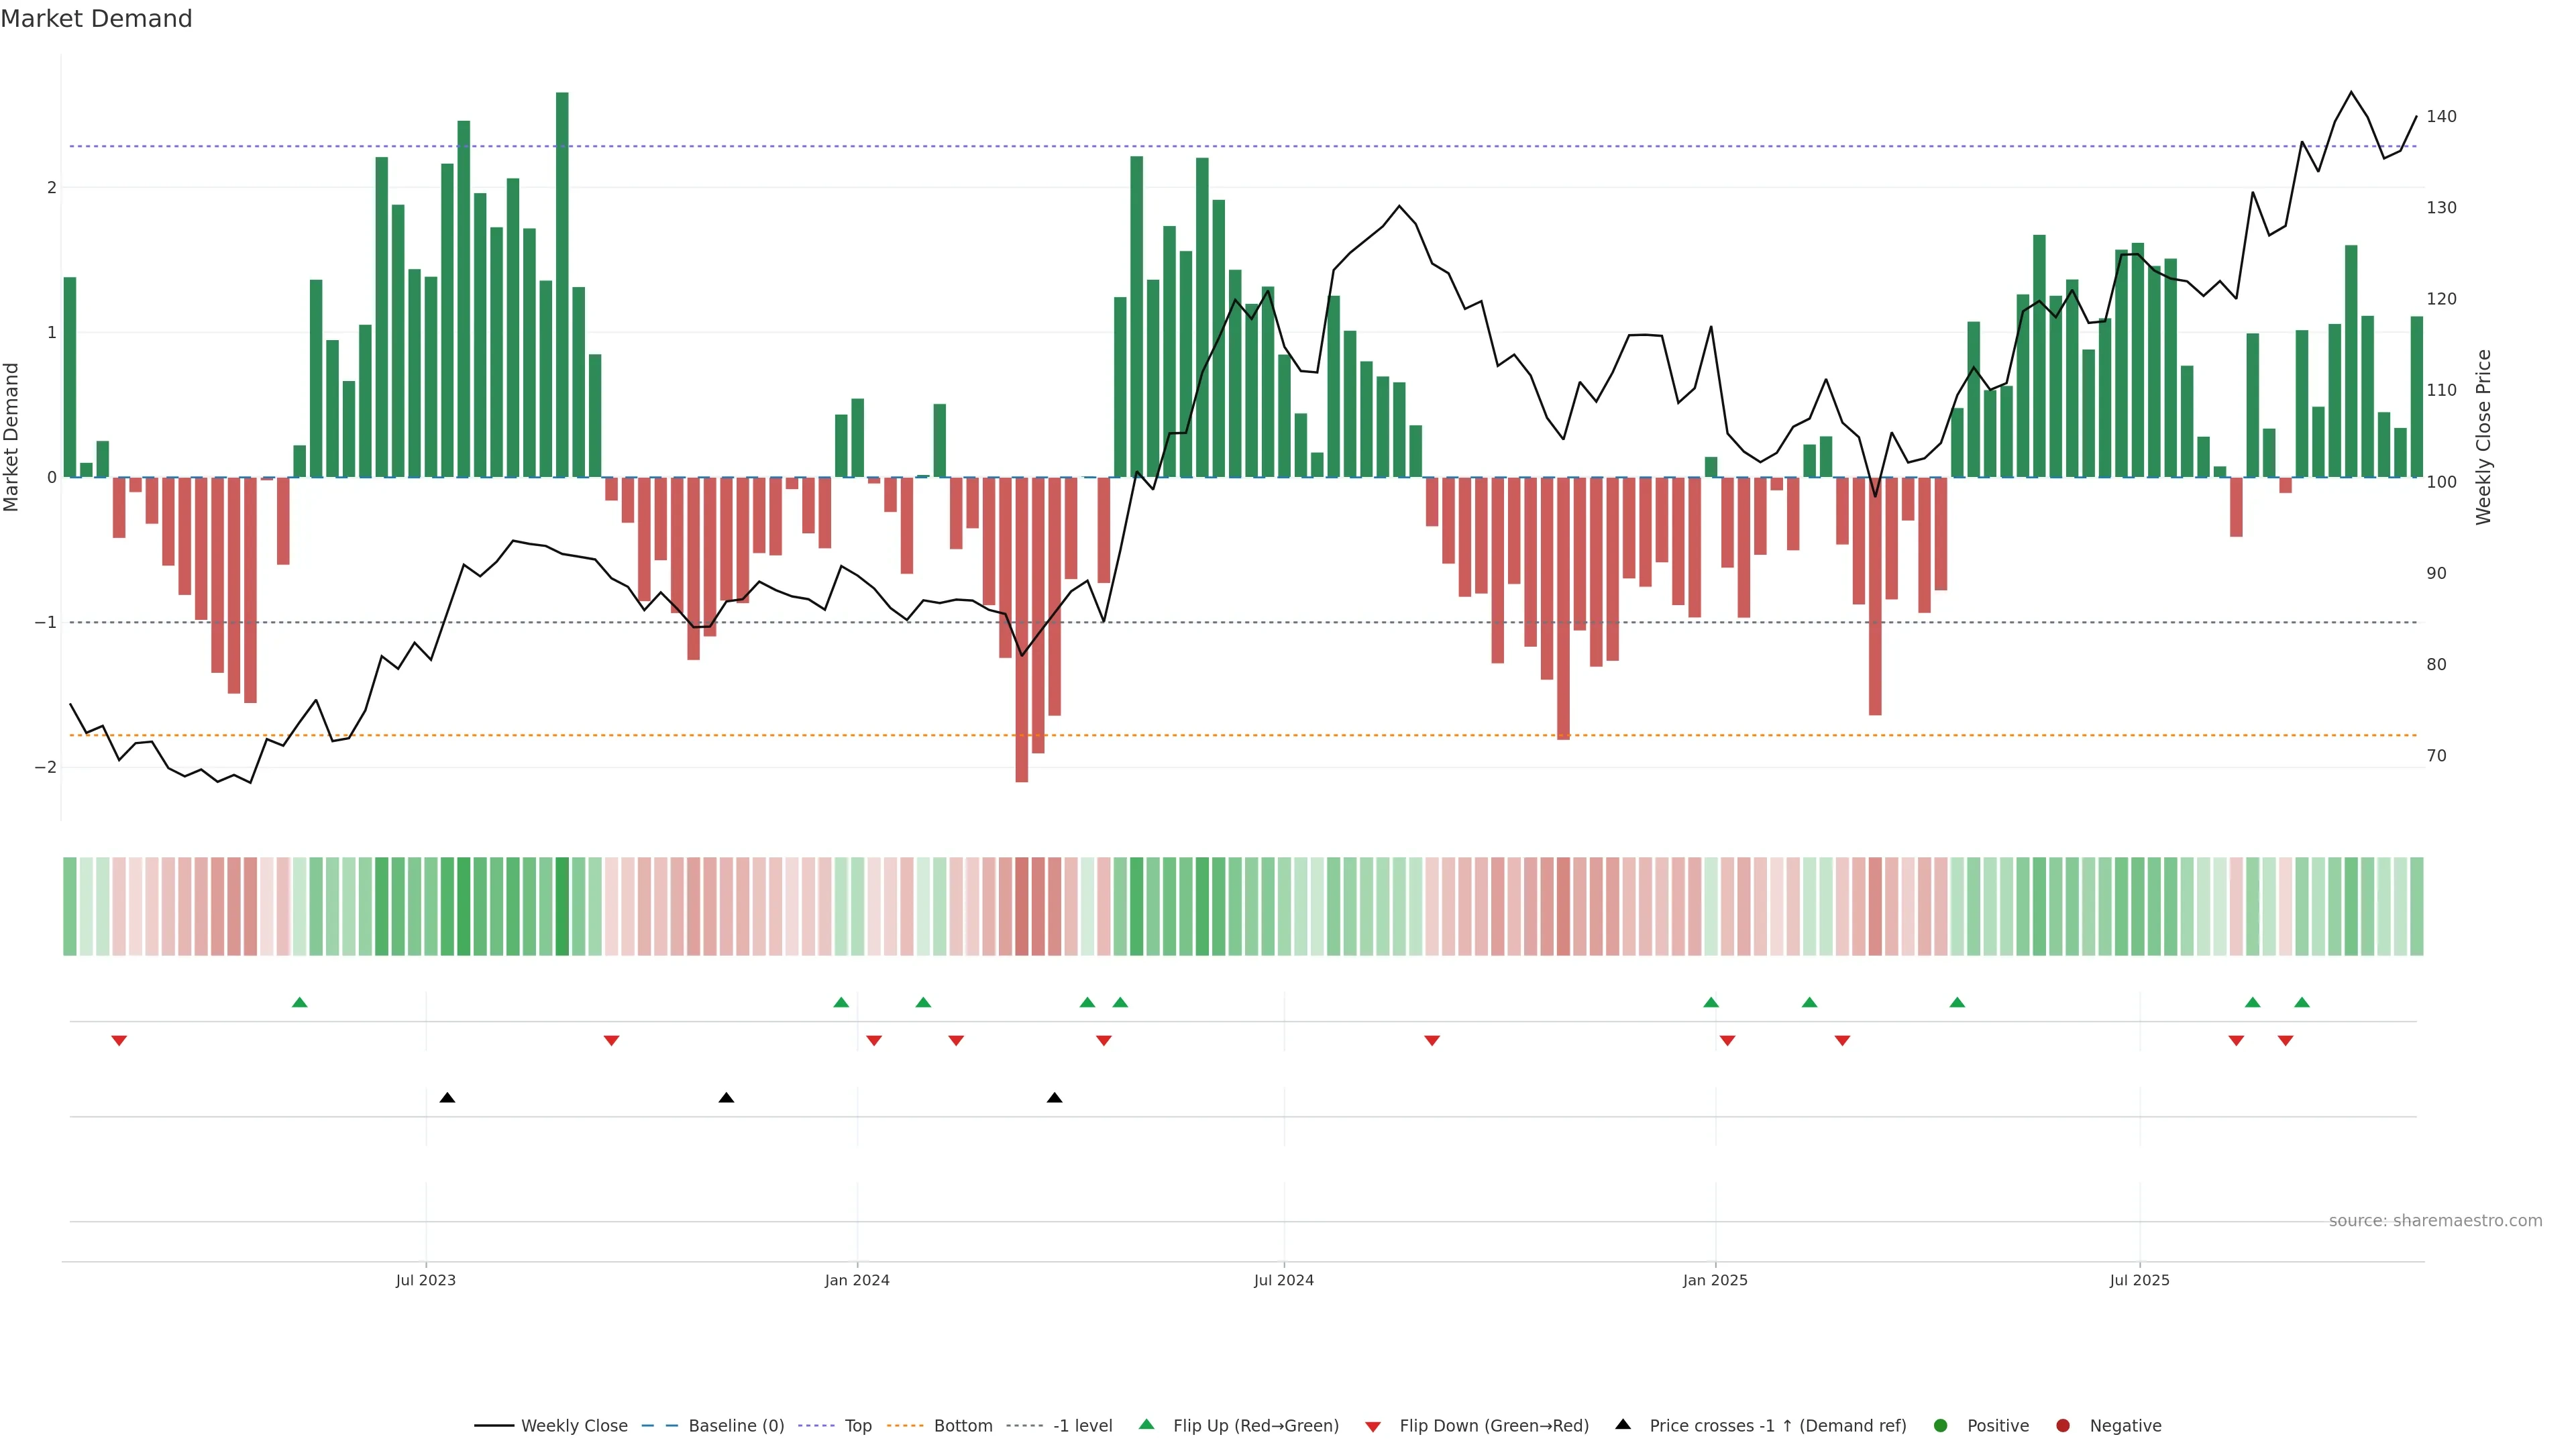Viewport: 2576px width, 1449px height.
Task: Click darkest green heat-strip cell near Jul 2023
Action: coord(562,906)
